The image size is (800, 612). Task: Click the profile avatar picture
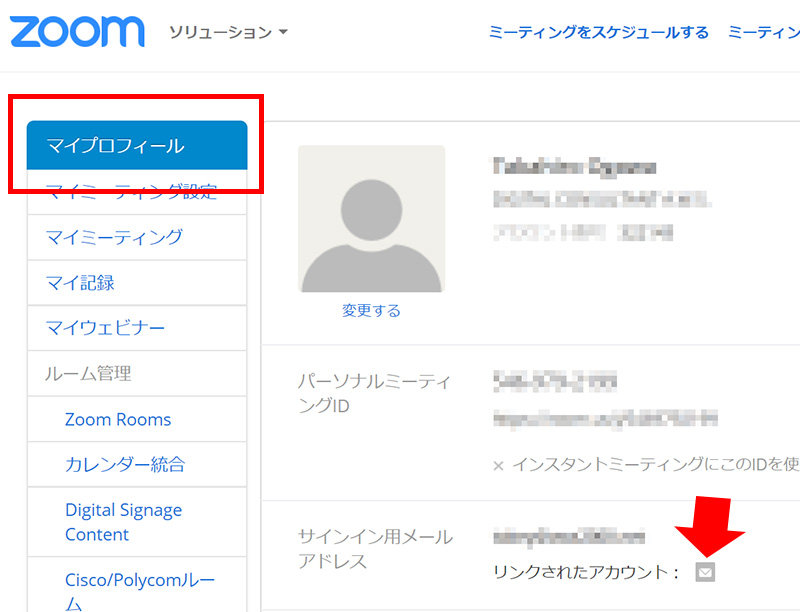point(371,218)
